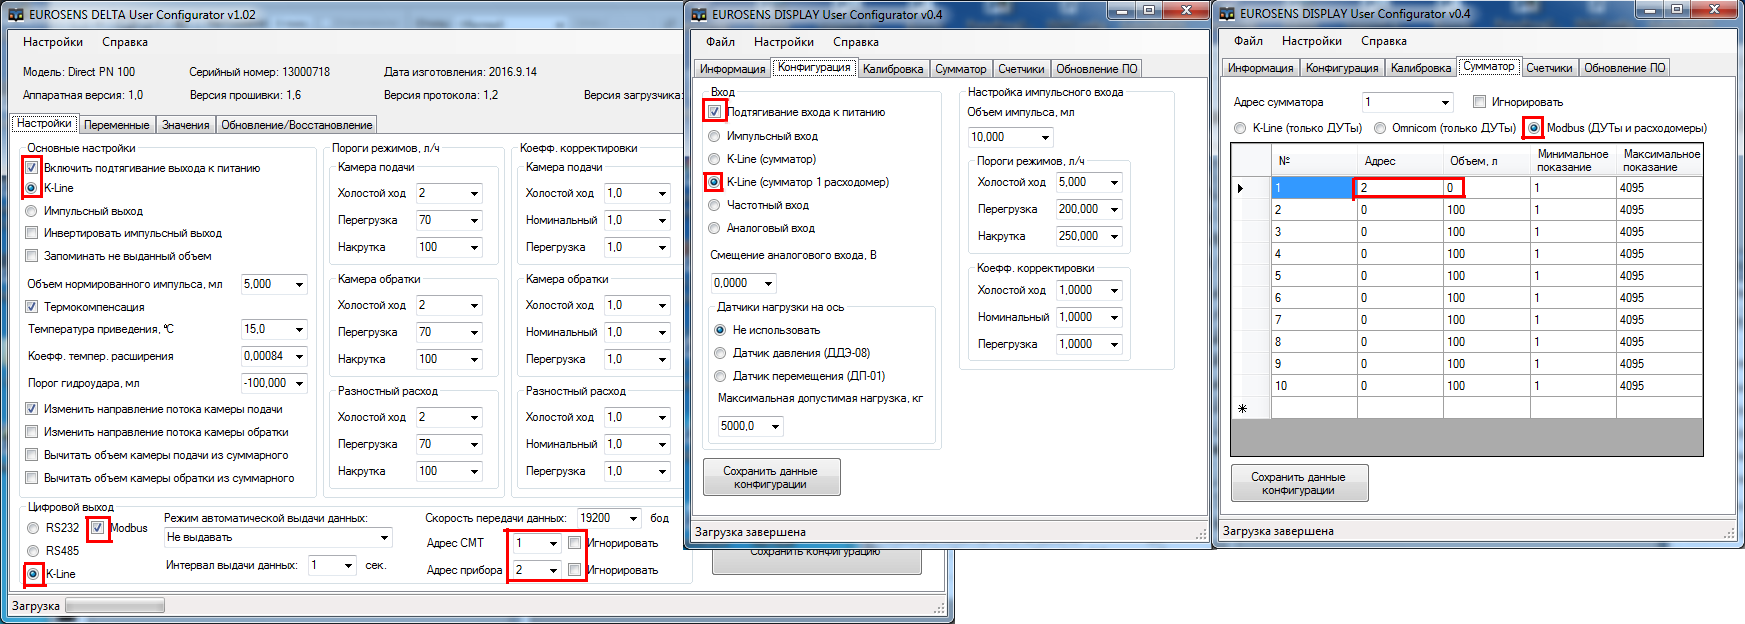Open 'Скорость передачи данных' 19200 dropdown
This screenshot has height=624, width=1745.
click(x=634, y=518)
